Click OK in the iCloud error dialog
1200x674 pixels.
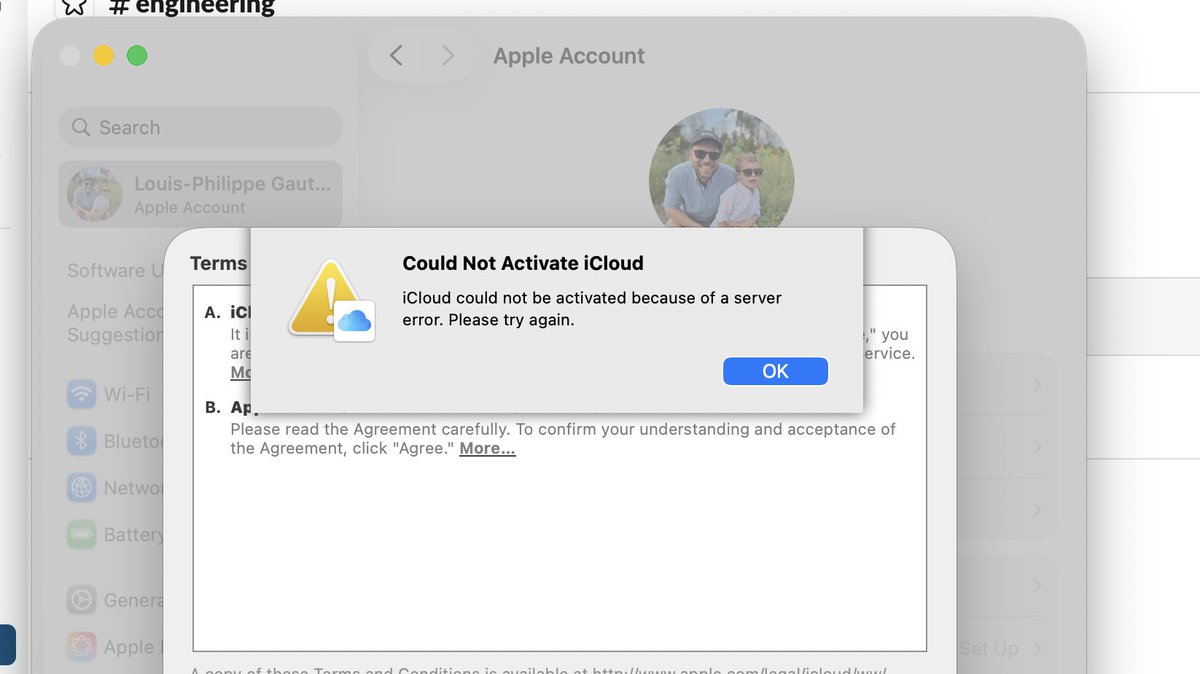coord(775,371)
